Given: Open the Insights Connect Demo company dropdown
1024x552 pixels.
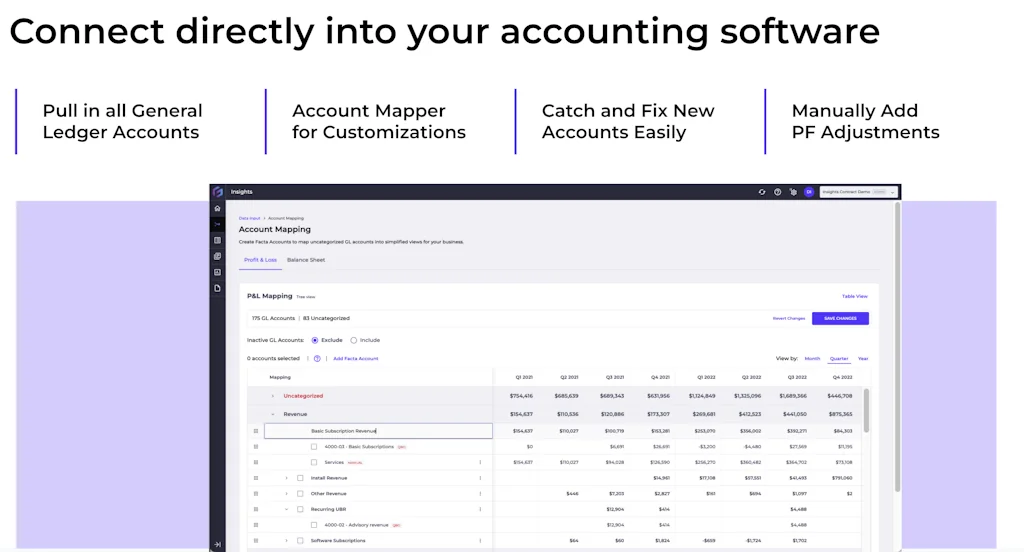Looking at the screenshot, I should click(x=859, y=192).
